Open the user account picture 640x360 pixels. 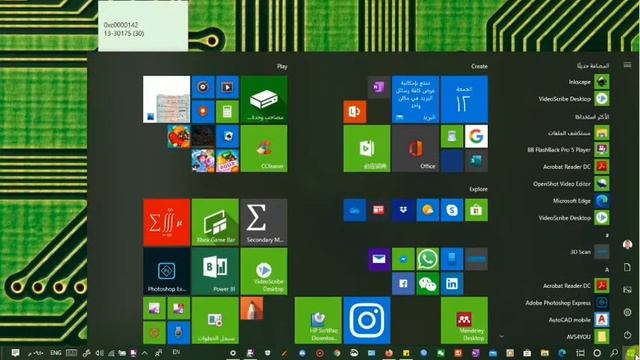pyautogui.click(x=628, y=244)
